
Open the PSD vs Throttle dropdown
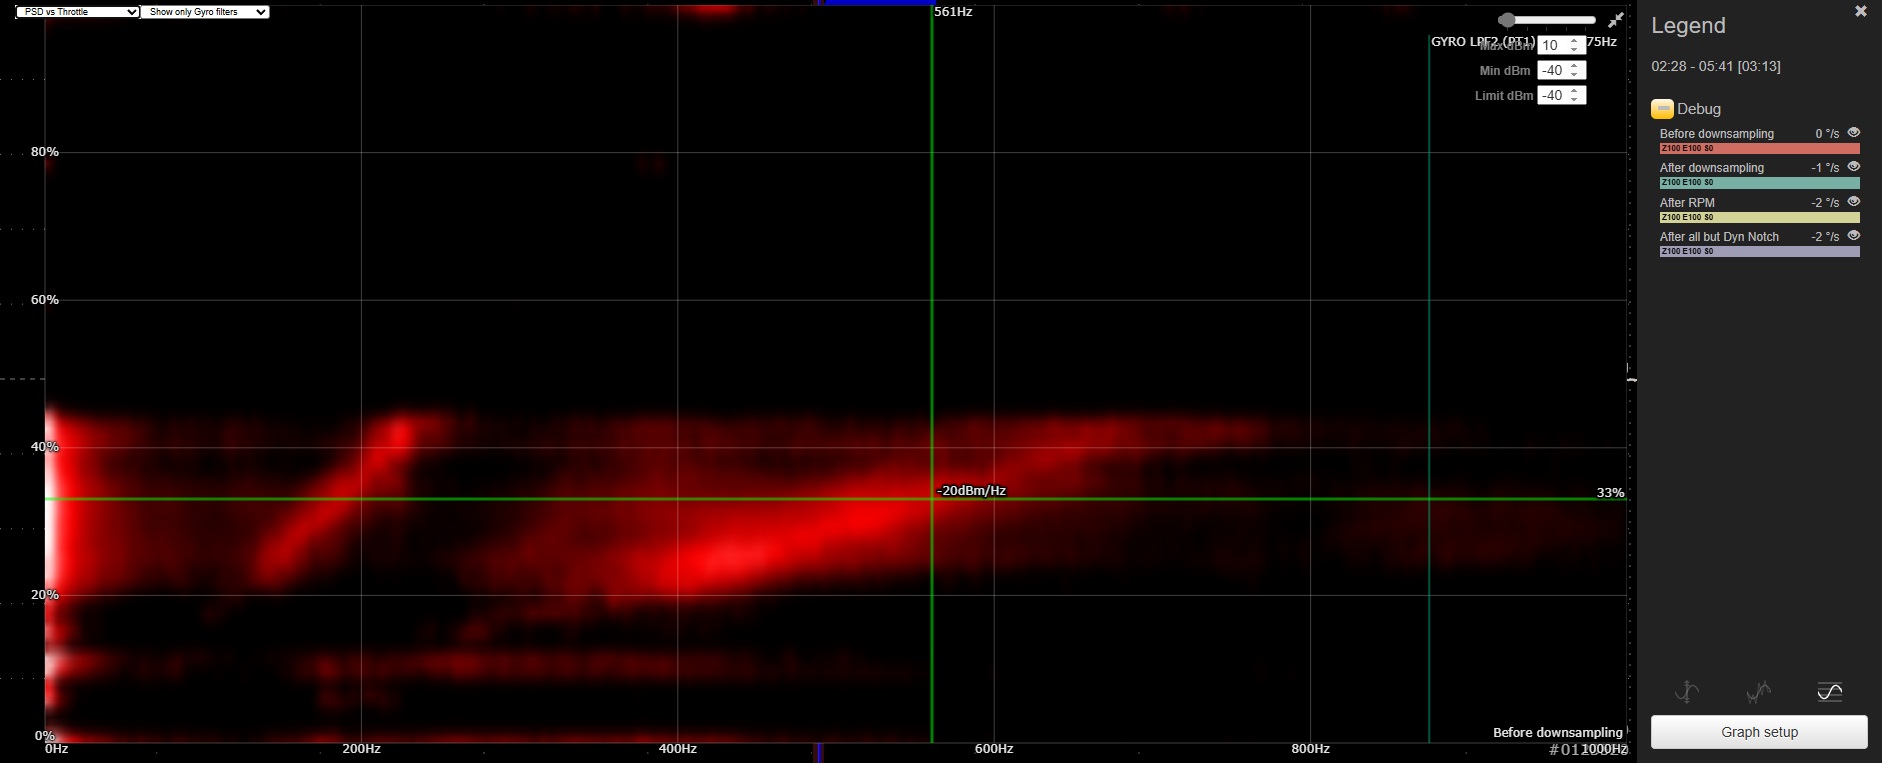[77, 12]
